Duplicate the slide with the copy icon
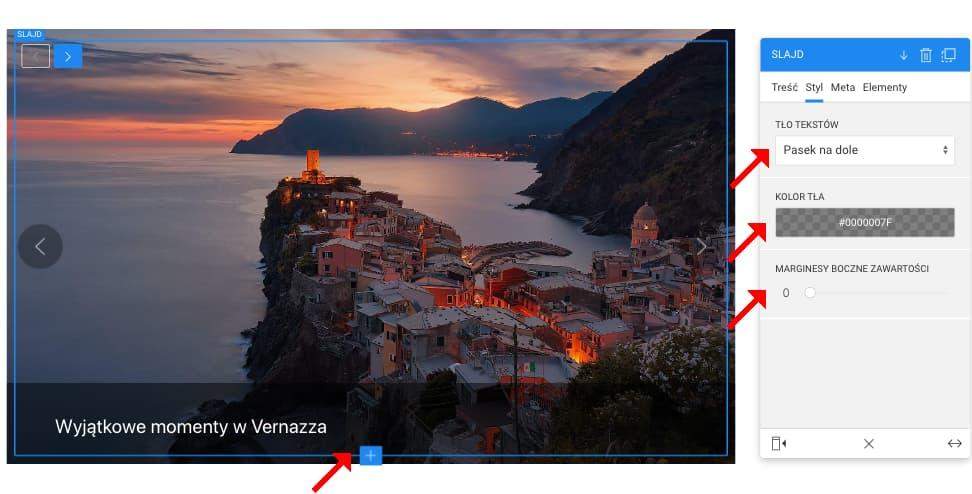This screenshot has height=494, width=972. [x=948, y=55]
